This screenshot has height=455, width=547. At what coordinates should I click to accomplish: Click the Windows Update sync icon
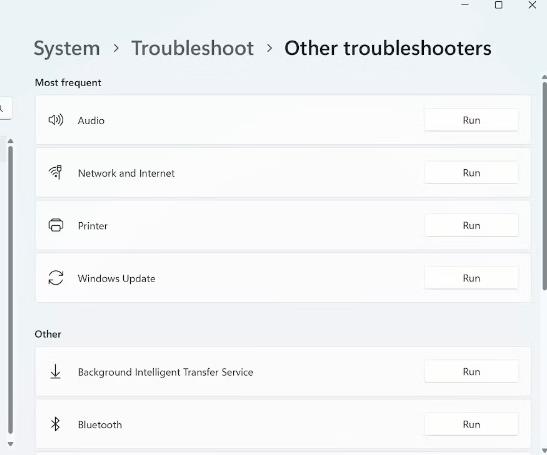(x=56, y=278)
